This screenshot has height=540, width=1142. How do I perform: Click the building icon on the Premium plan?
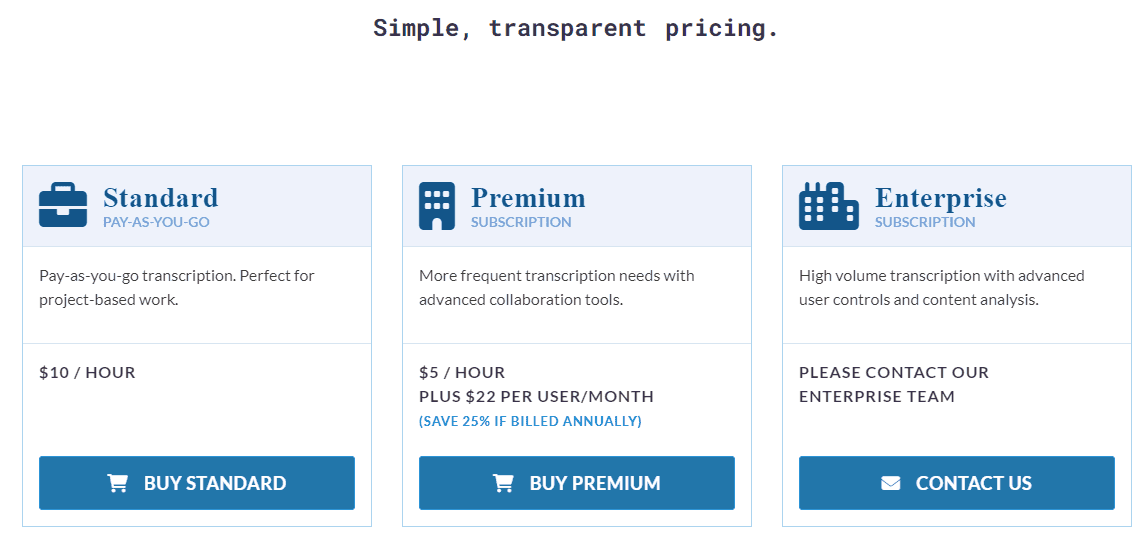tap(437, 206)
